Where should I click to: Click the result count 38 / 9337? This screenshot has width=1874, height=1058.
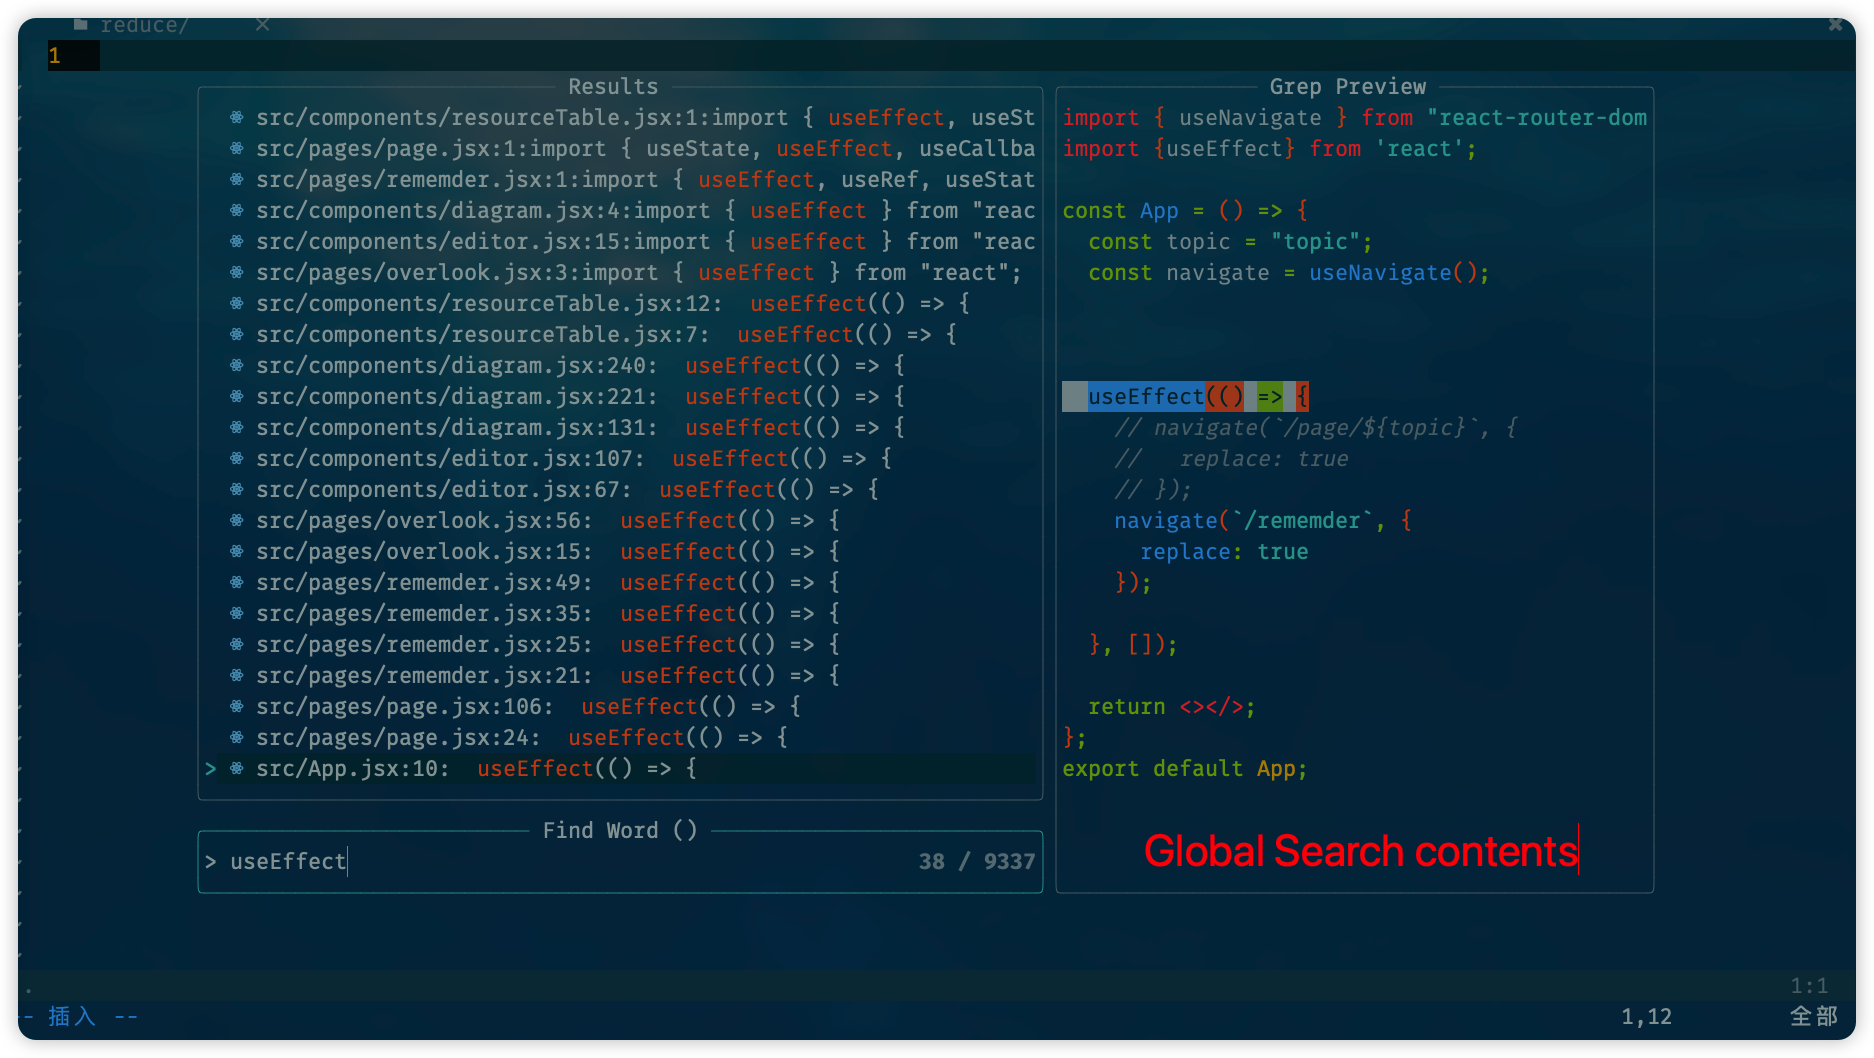tap(976, 861)
